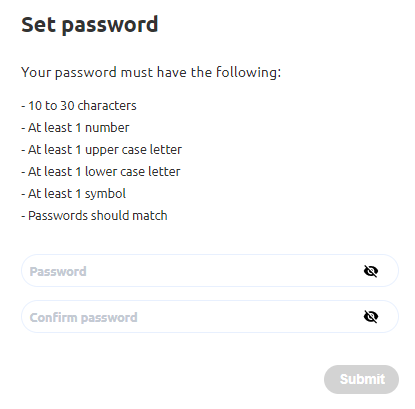Toggle visibility eye icon in Confirm password field

[371, 317]
